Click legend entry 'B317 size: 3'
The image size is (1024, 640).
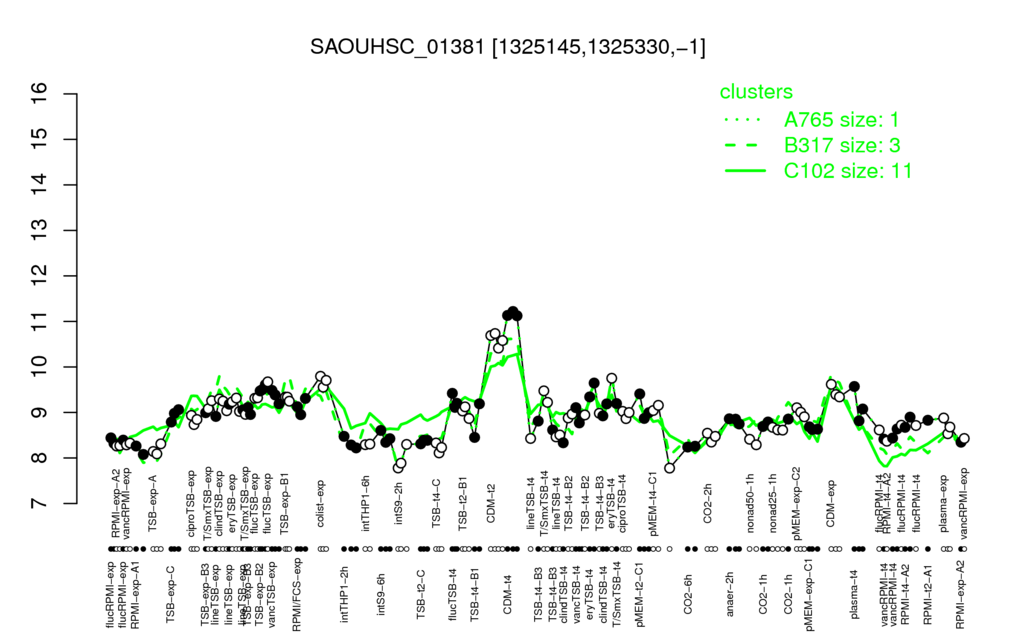[x=841, y=145]
